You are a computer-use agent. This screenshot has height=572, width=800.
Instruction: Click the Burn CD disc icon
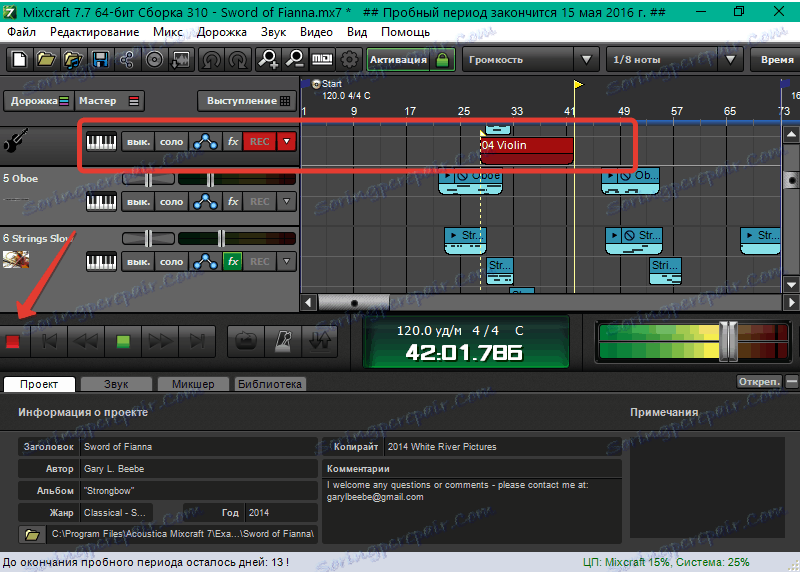click(x=154, y=60)
